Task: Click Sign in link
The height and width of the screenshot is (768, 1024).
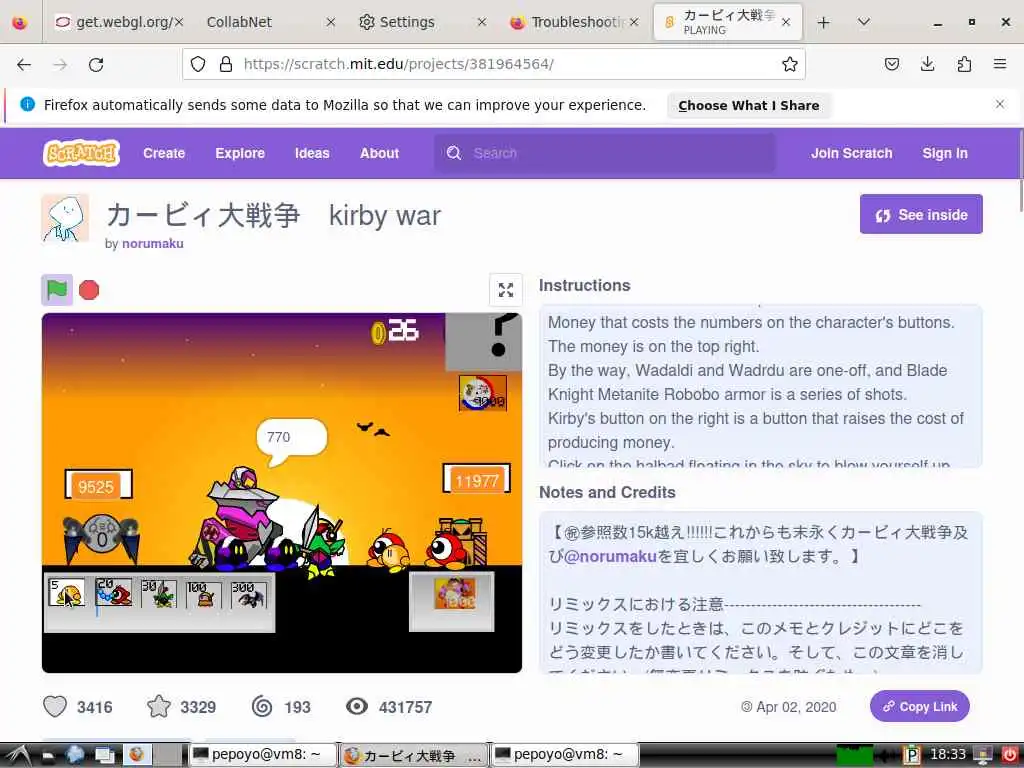Action: (944, 153)
